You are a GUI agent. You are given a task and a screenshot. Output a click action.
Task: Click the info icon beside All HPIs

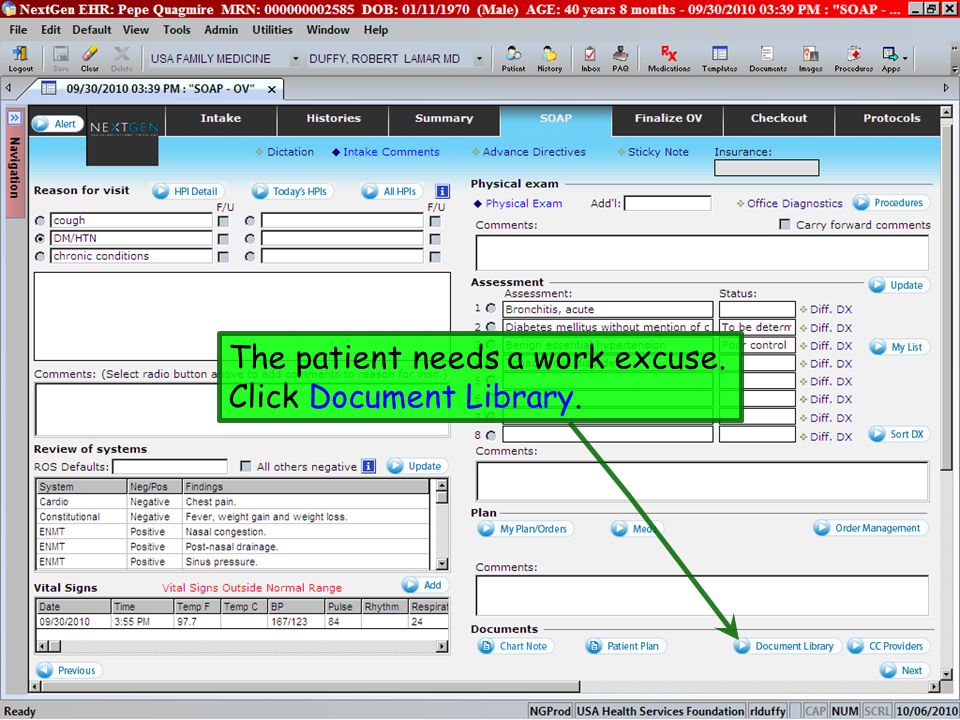tap(442, 191)
